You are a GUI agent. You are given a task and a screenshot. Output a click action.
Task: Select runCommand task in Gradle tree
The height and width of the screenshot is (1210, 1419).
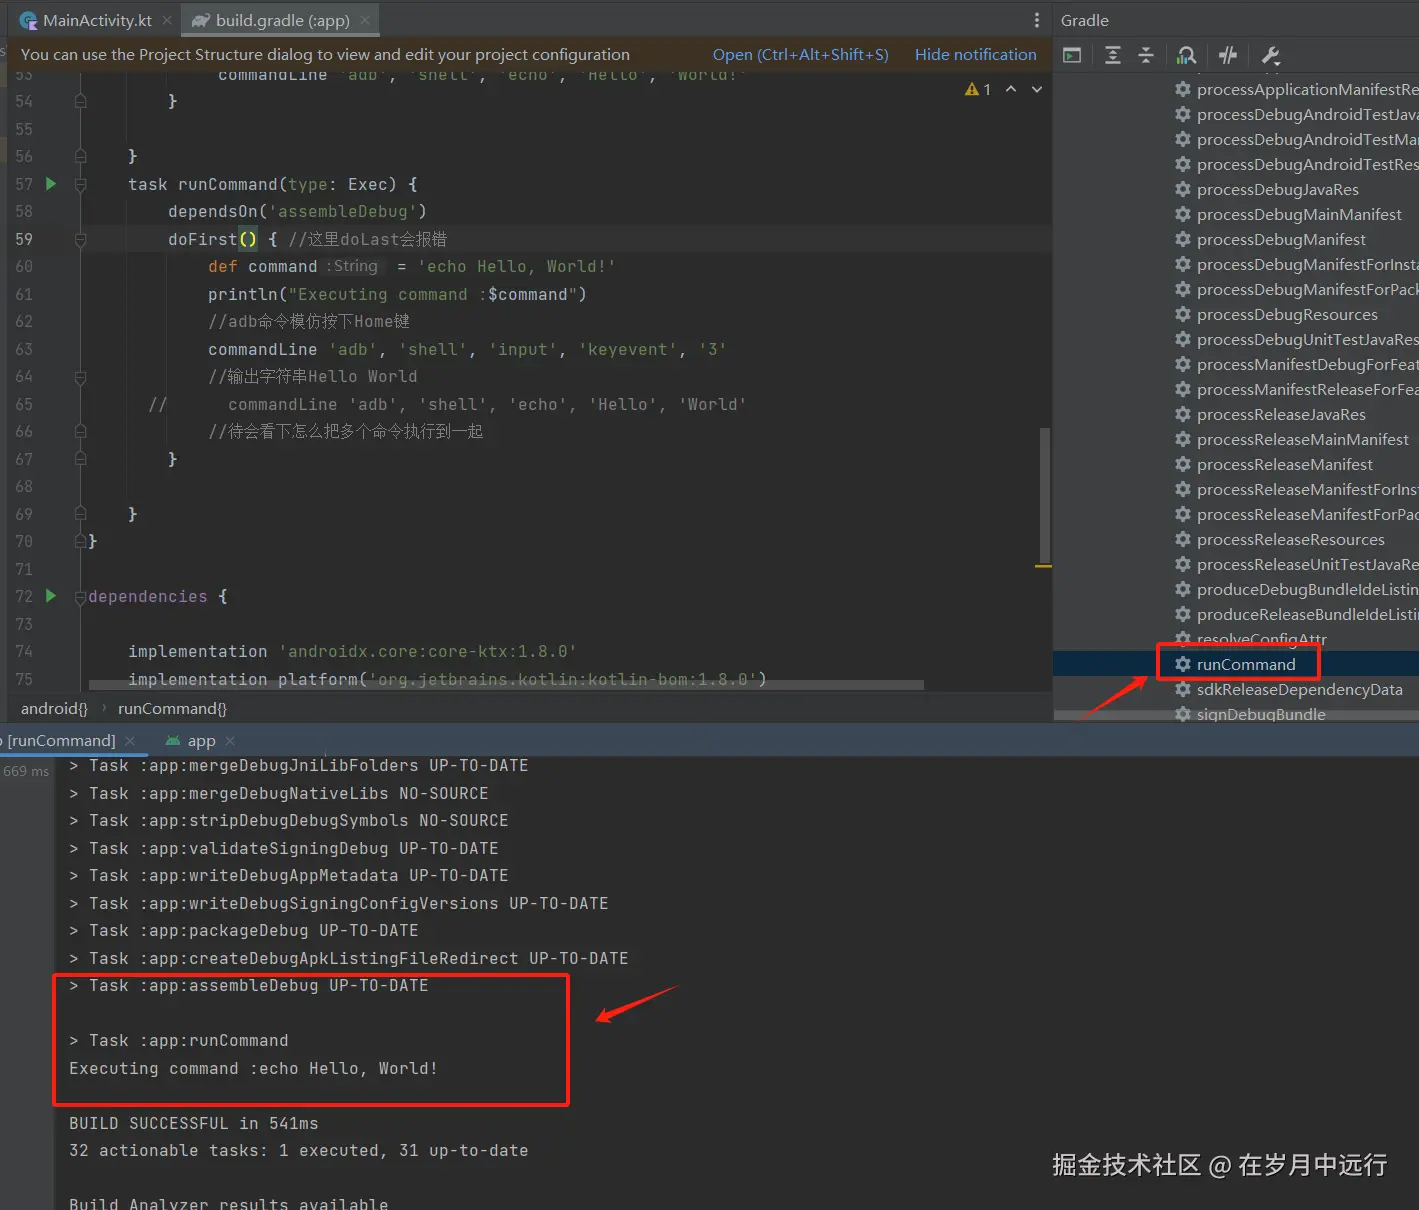(1245, 664)
